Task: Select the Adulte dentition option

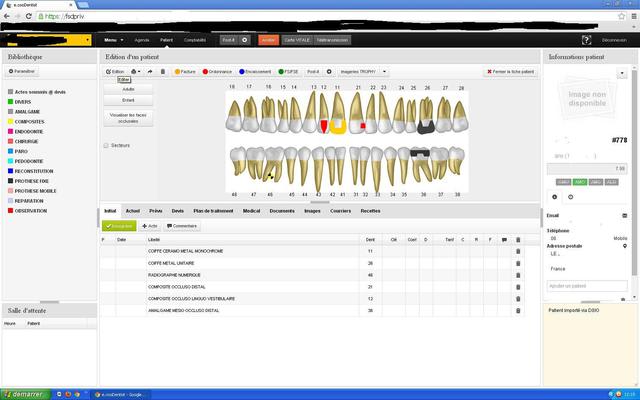Action: (x=128, y=89)
